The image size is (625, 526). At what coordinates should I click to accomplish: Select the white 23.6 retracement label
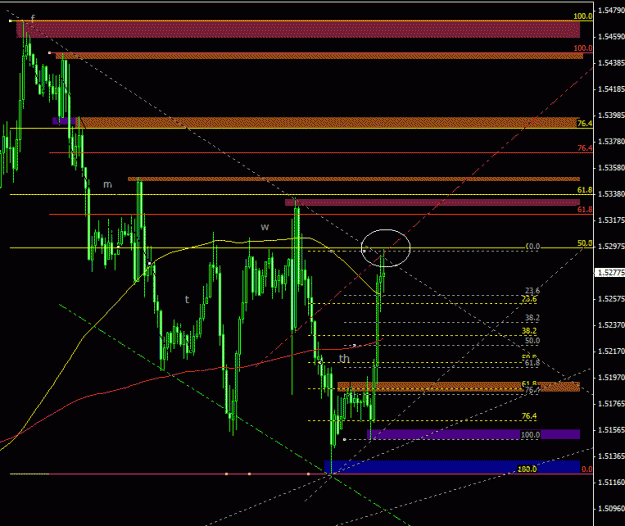click(533, 291)
